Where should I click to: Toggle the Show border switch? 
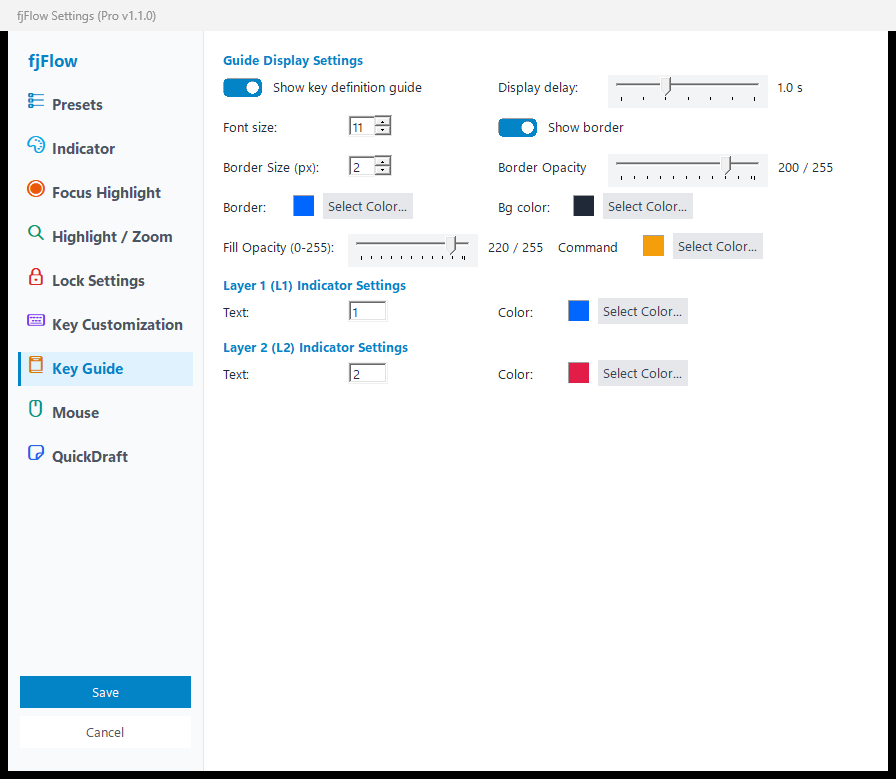pos(517,127)
